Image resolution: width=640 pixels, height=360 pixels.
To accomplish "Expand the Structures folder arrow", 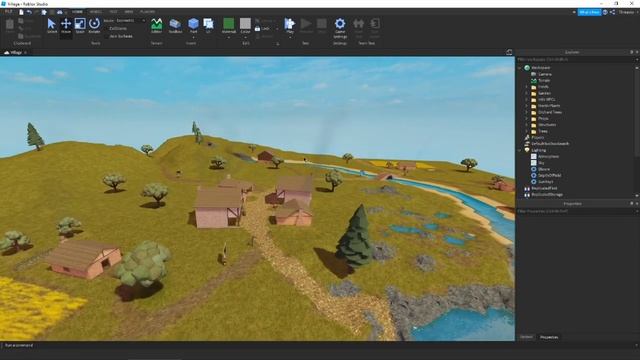I will point(527,125).
